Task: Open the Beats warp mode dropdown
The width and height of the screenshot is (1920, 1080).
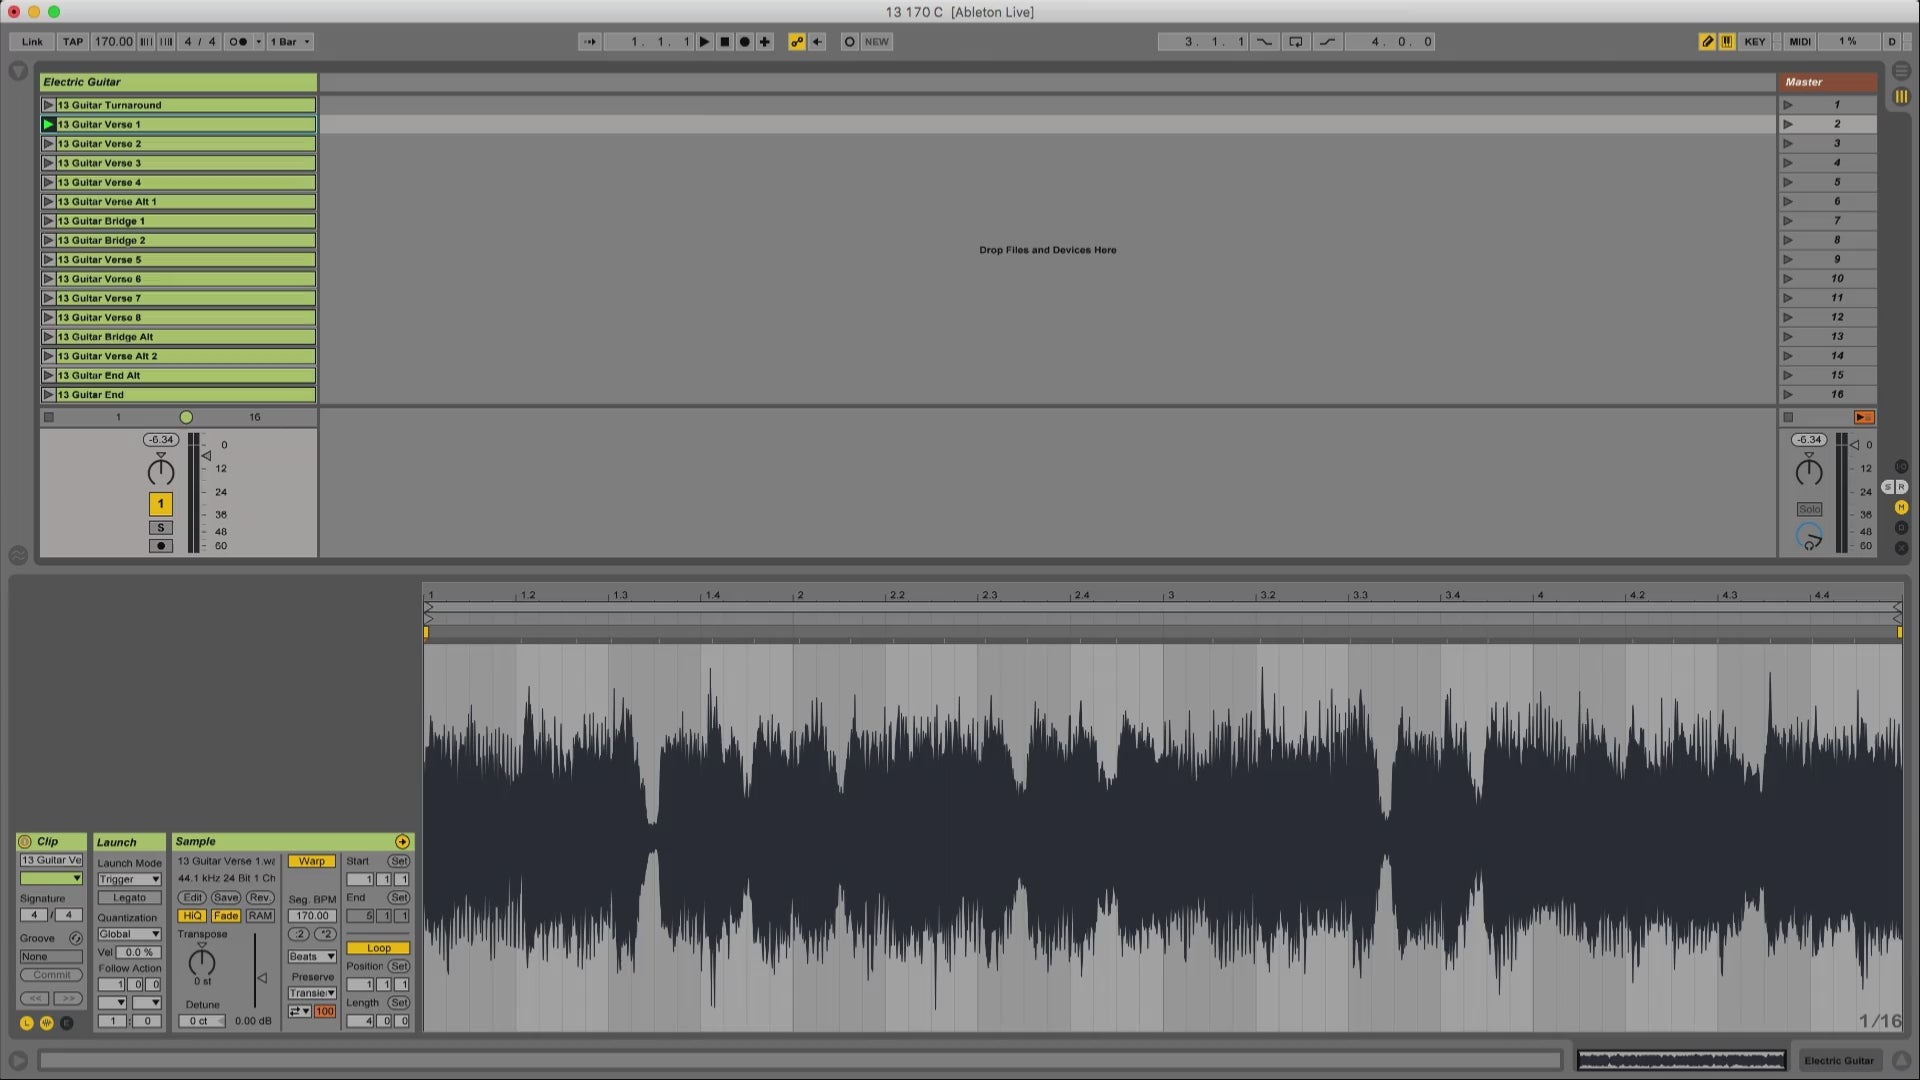Action: click(x=312, y=957)
